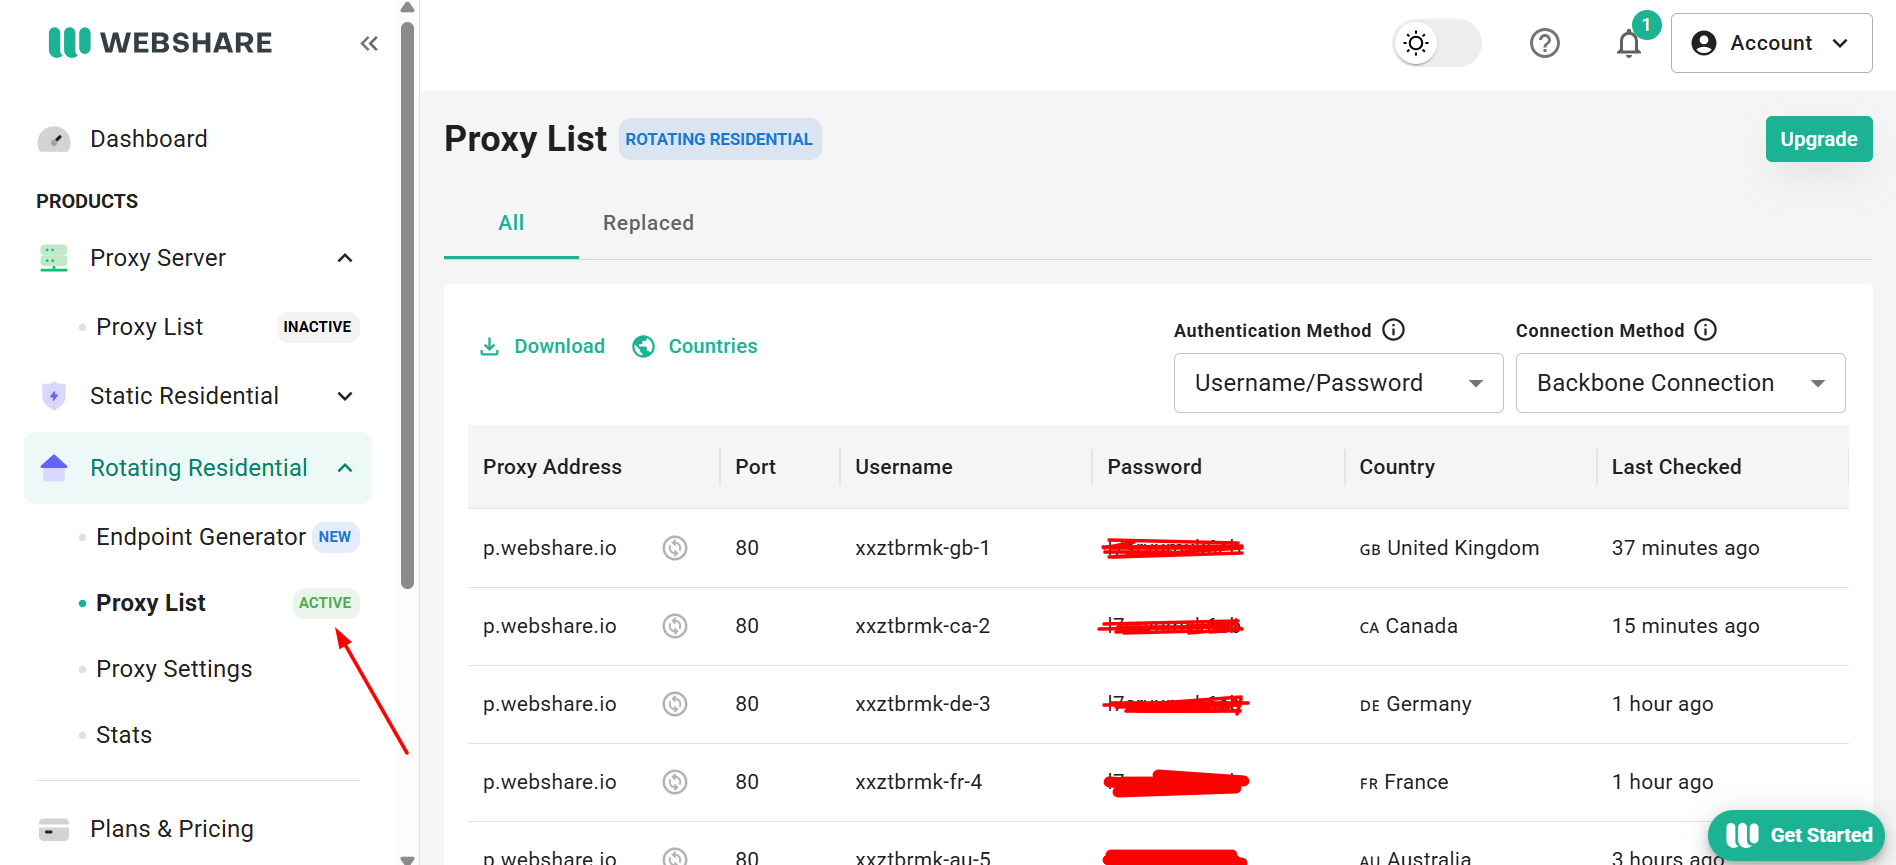Open the Username/Password dropdown
This screenshot has height=865, width=1896.
tap(1338, 383)
